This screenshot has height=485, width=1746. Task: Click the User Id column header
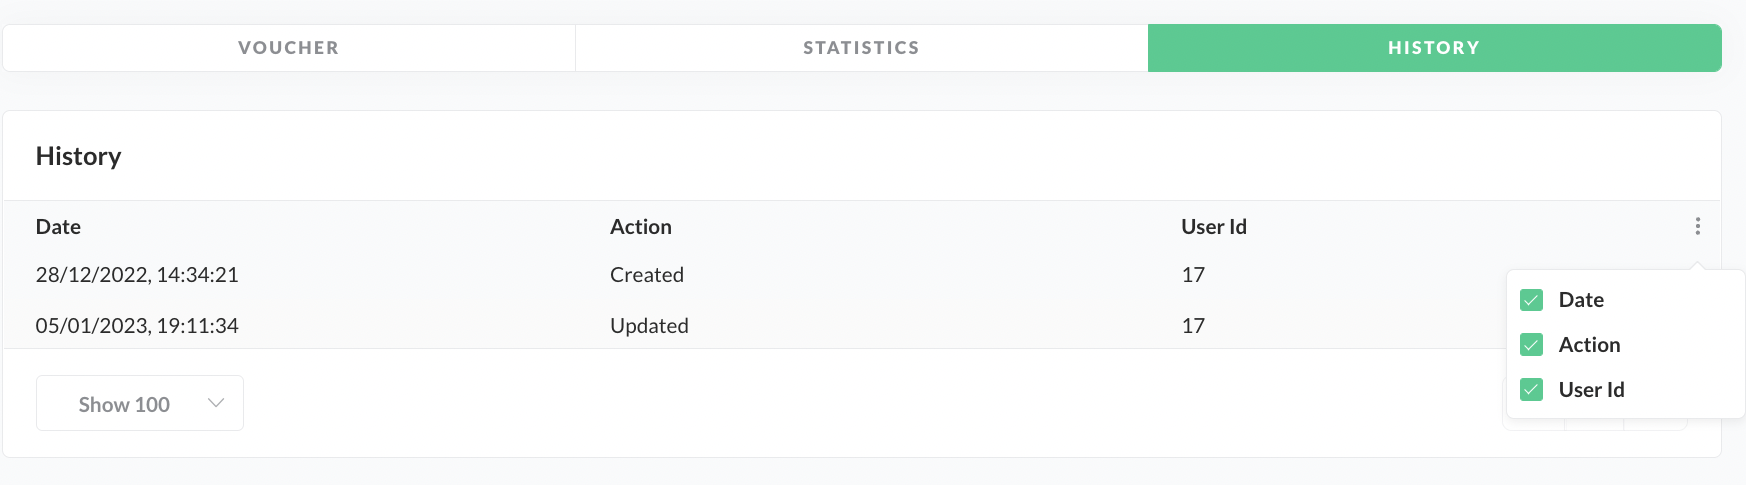coord(1214,227)
